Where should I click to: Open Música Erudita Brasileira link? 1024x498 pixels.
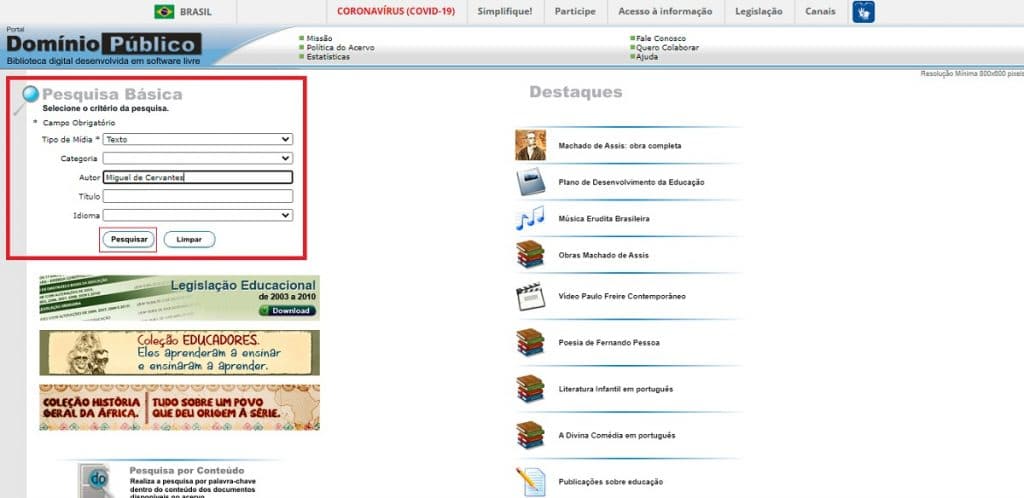(x=604, y=219)
